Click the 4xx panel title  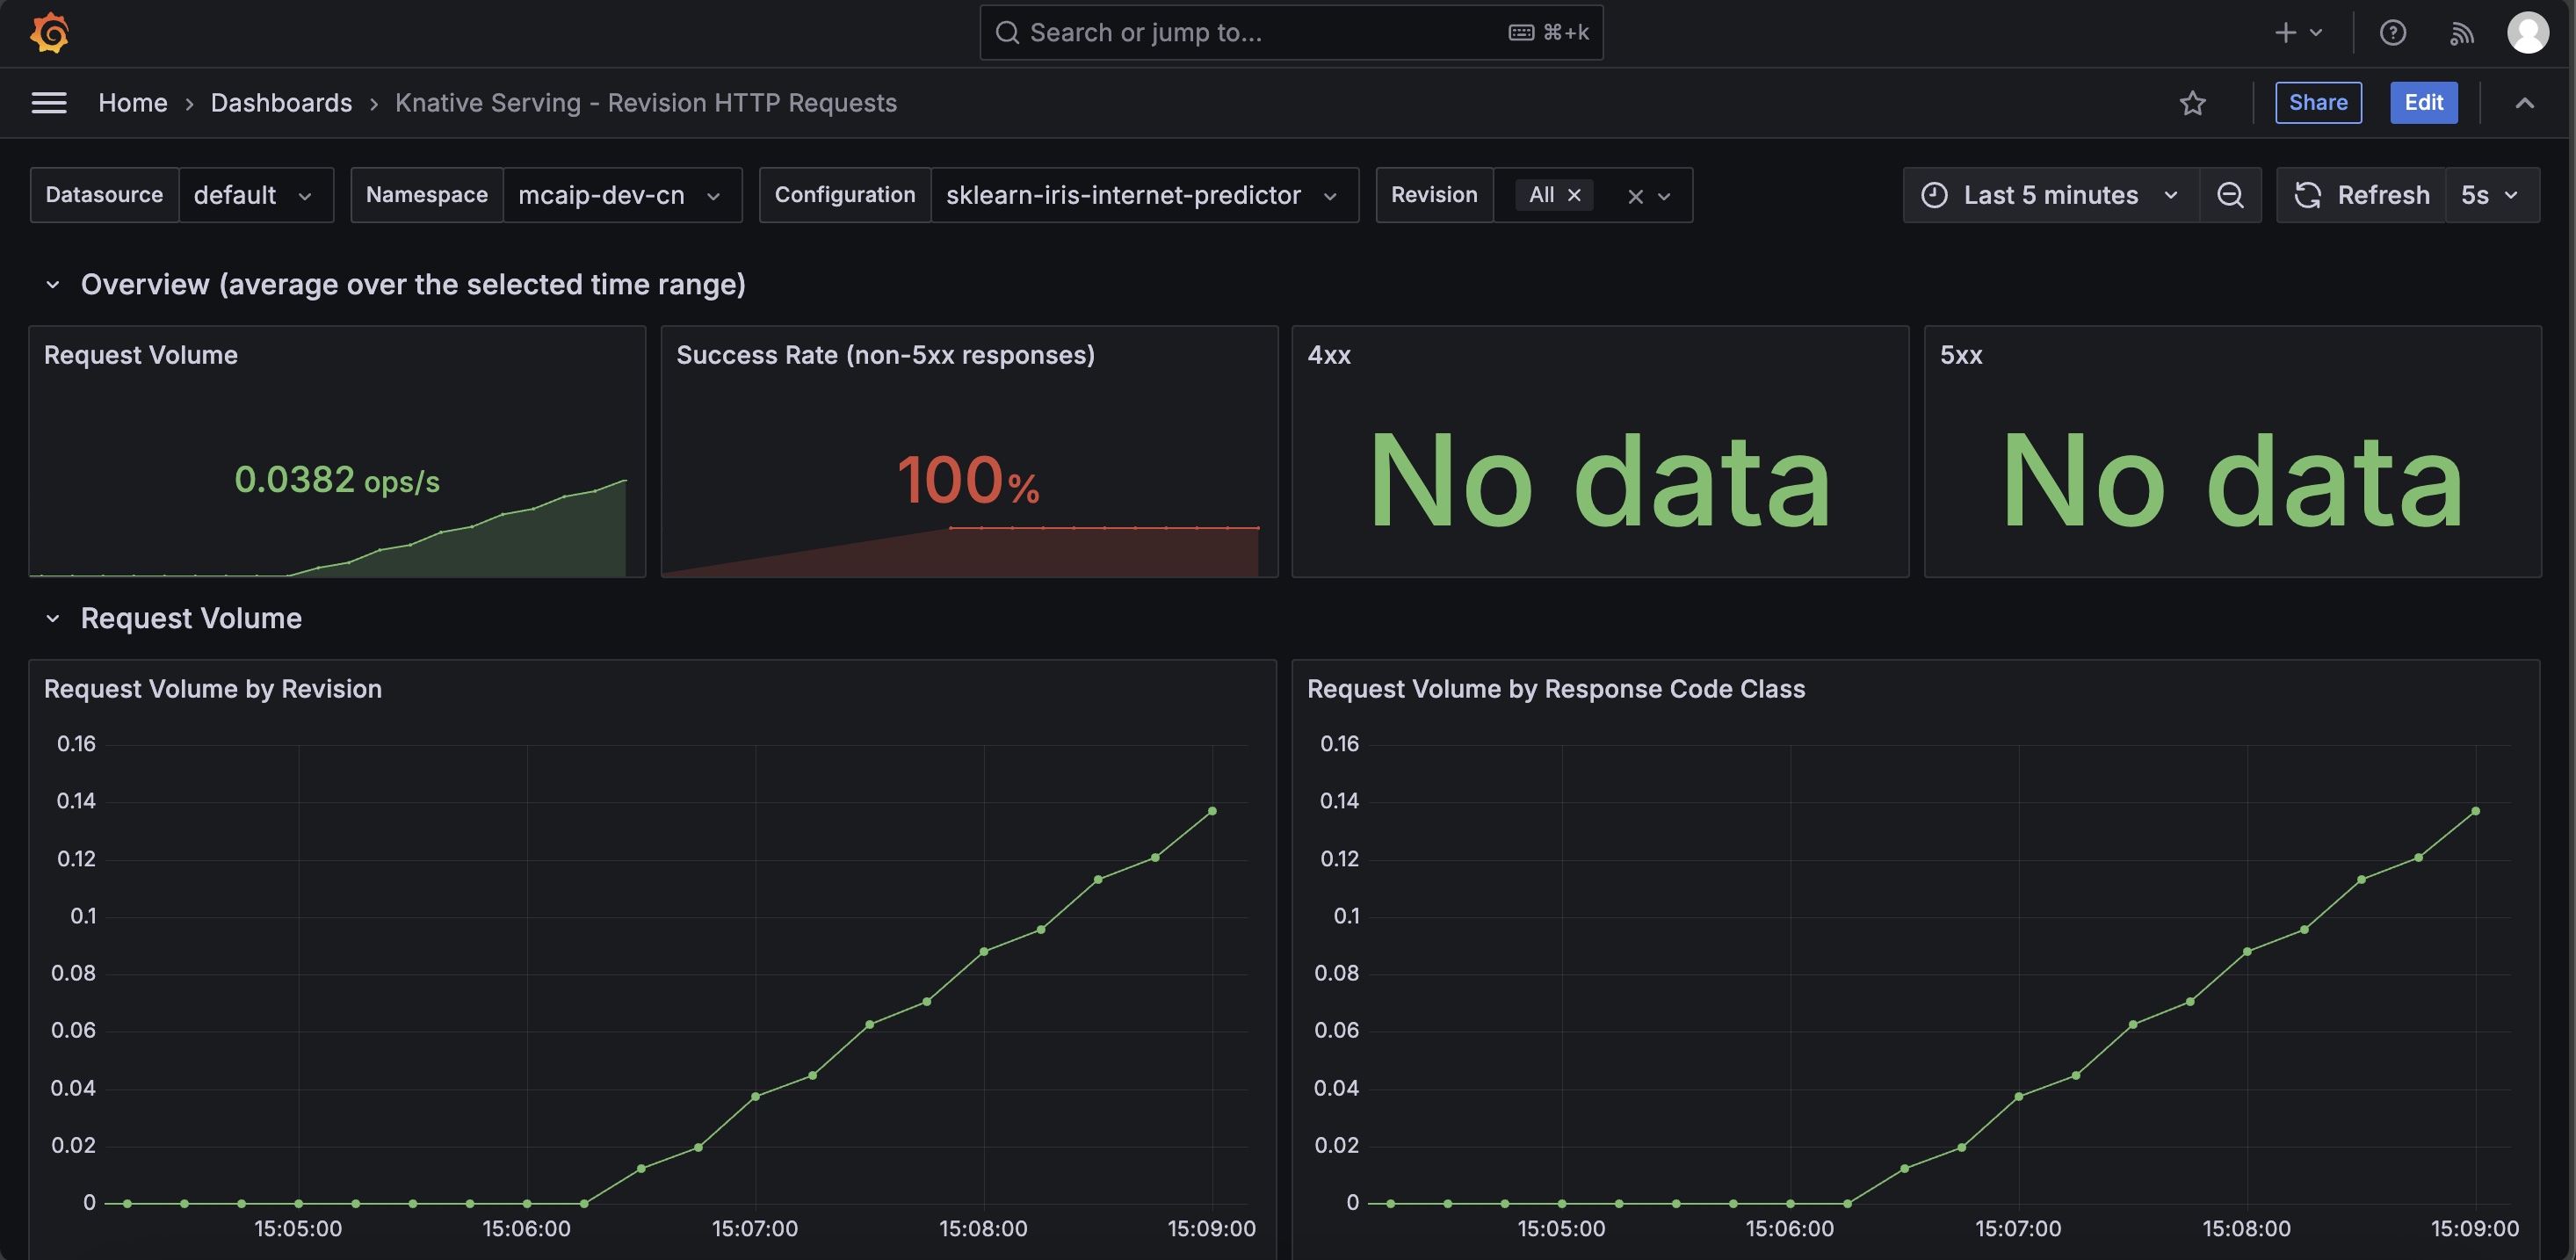click(1329, 355)
